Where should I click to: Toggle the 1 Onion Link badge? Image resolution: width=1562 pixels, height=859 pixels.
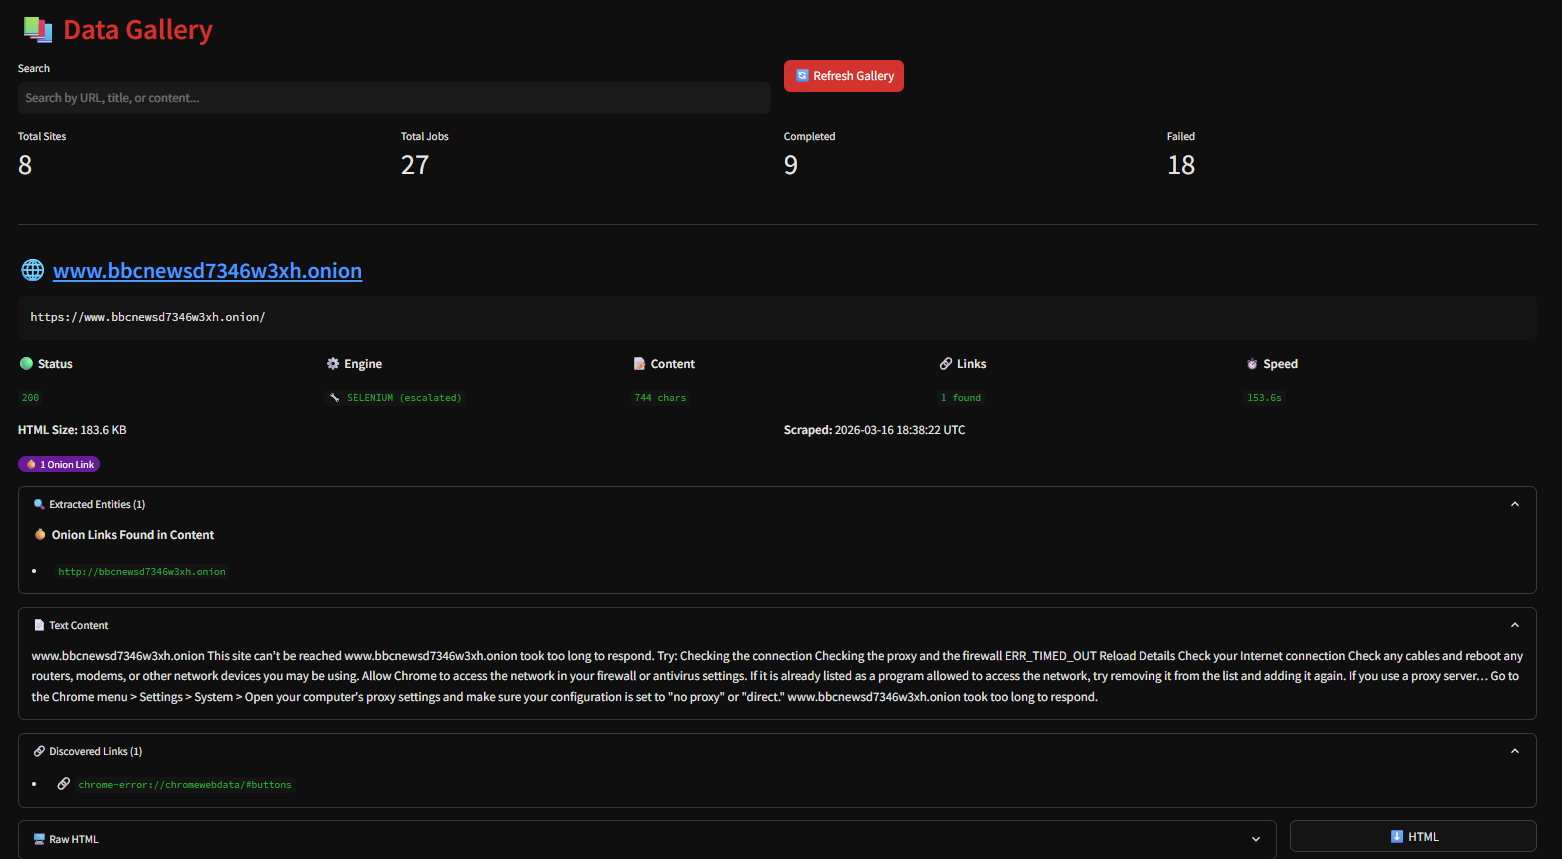58,463
